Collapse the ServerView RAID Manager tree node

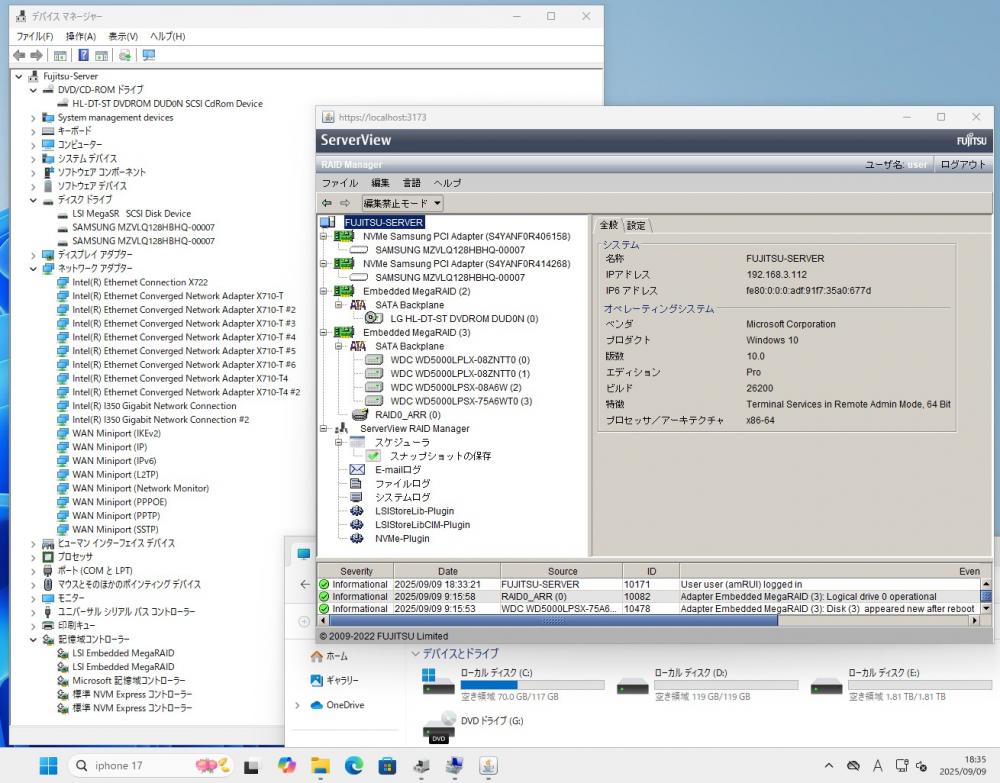click(x=324, y=428)
